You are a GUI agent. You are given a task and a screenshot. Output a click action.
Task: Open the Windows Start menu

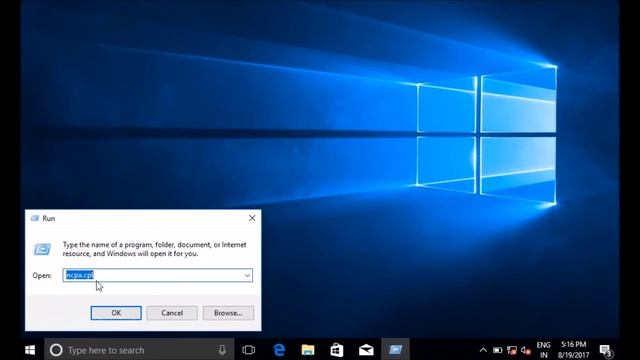(30, 350)
